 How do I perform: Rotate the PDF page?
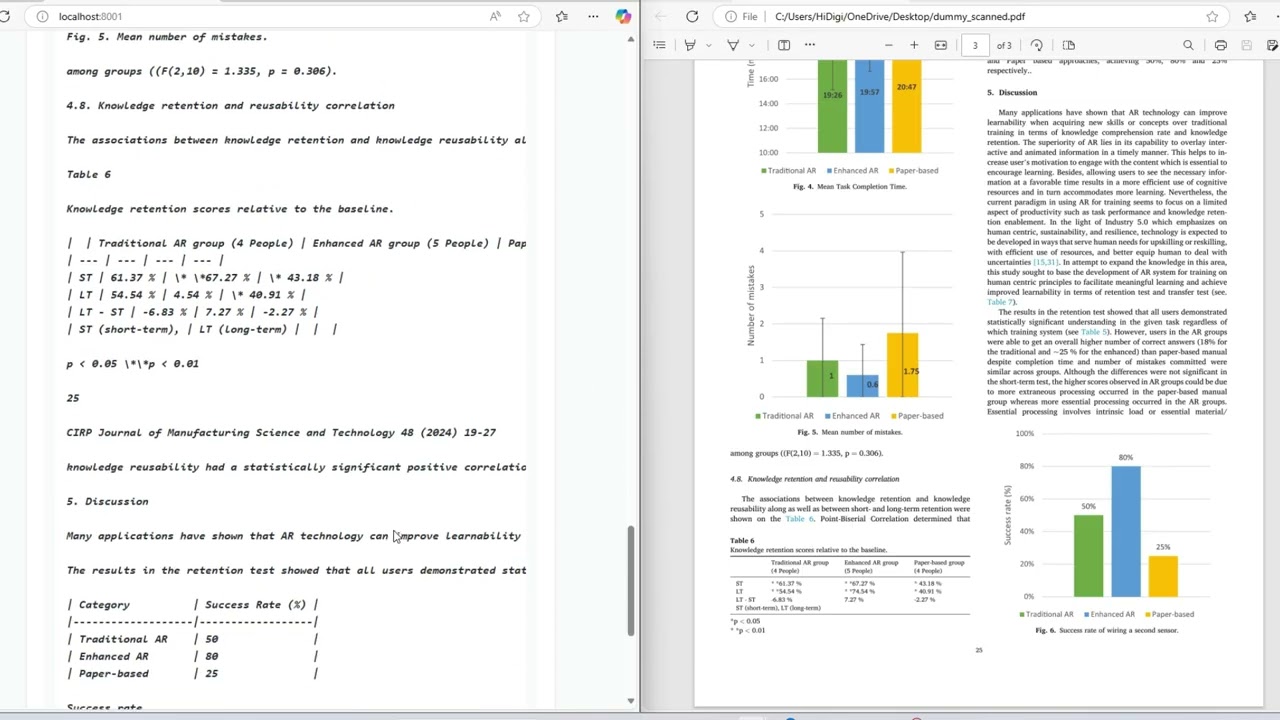pyautogui.click(x=1037, y=45)
